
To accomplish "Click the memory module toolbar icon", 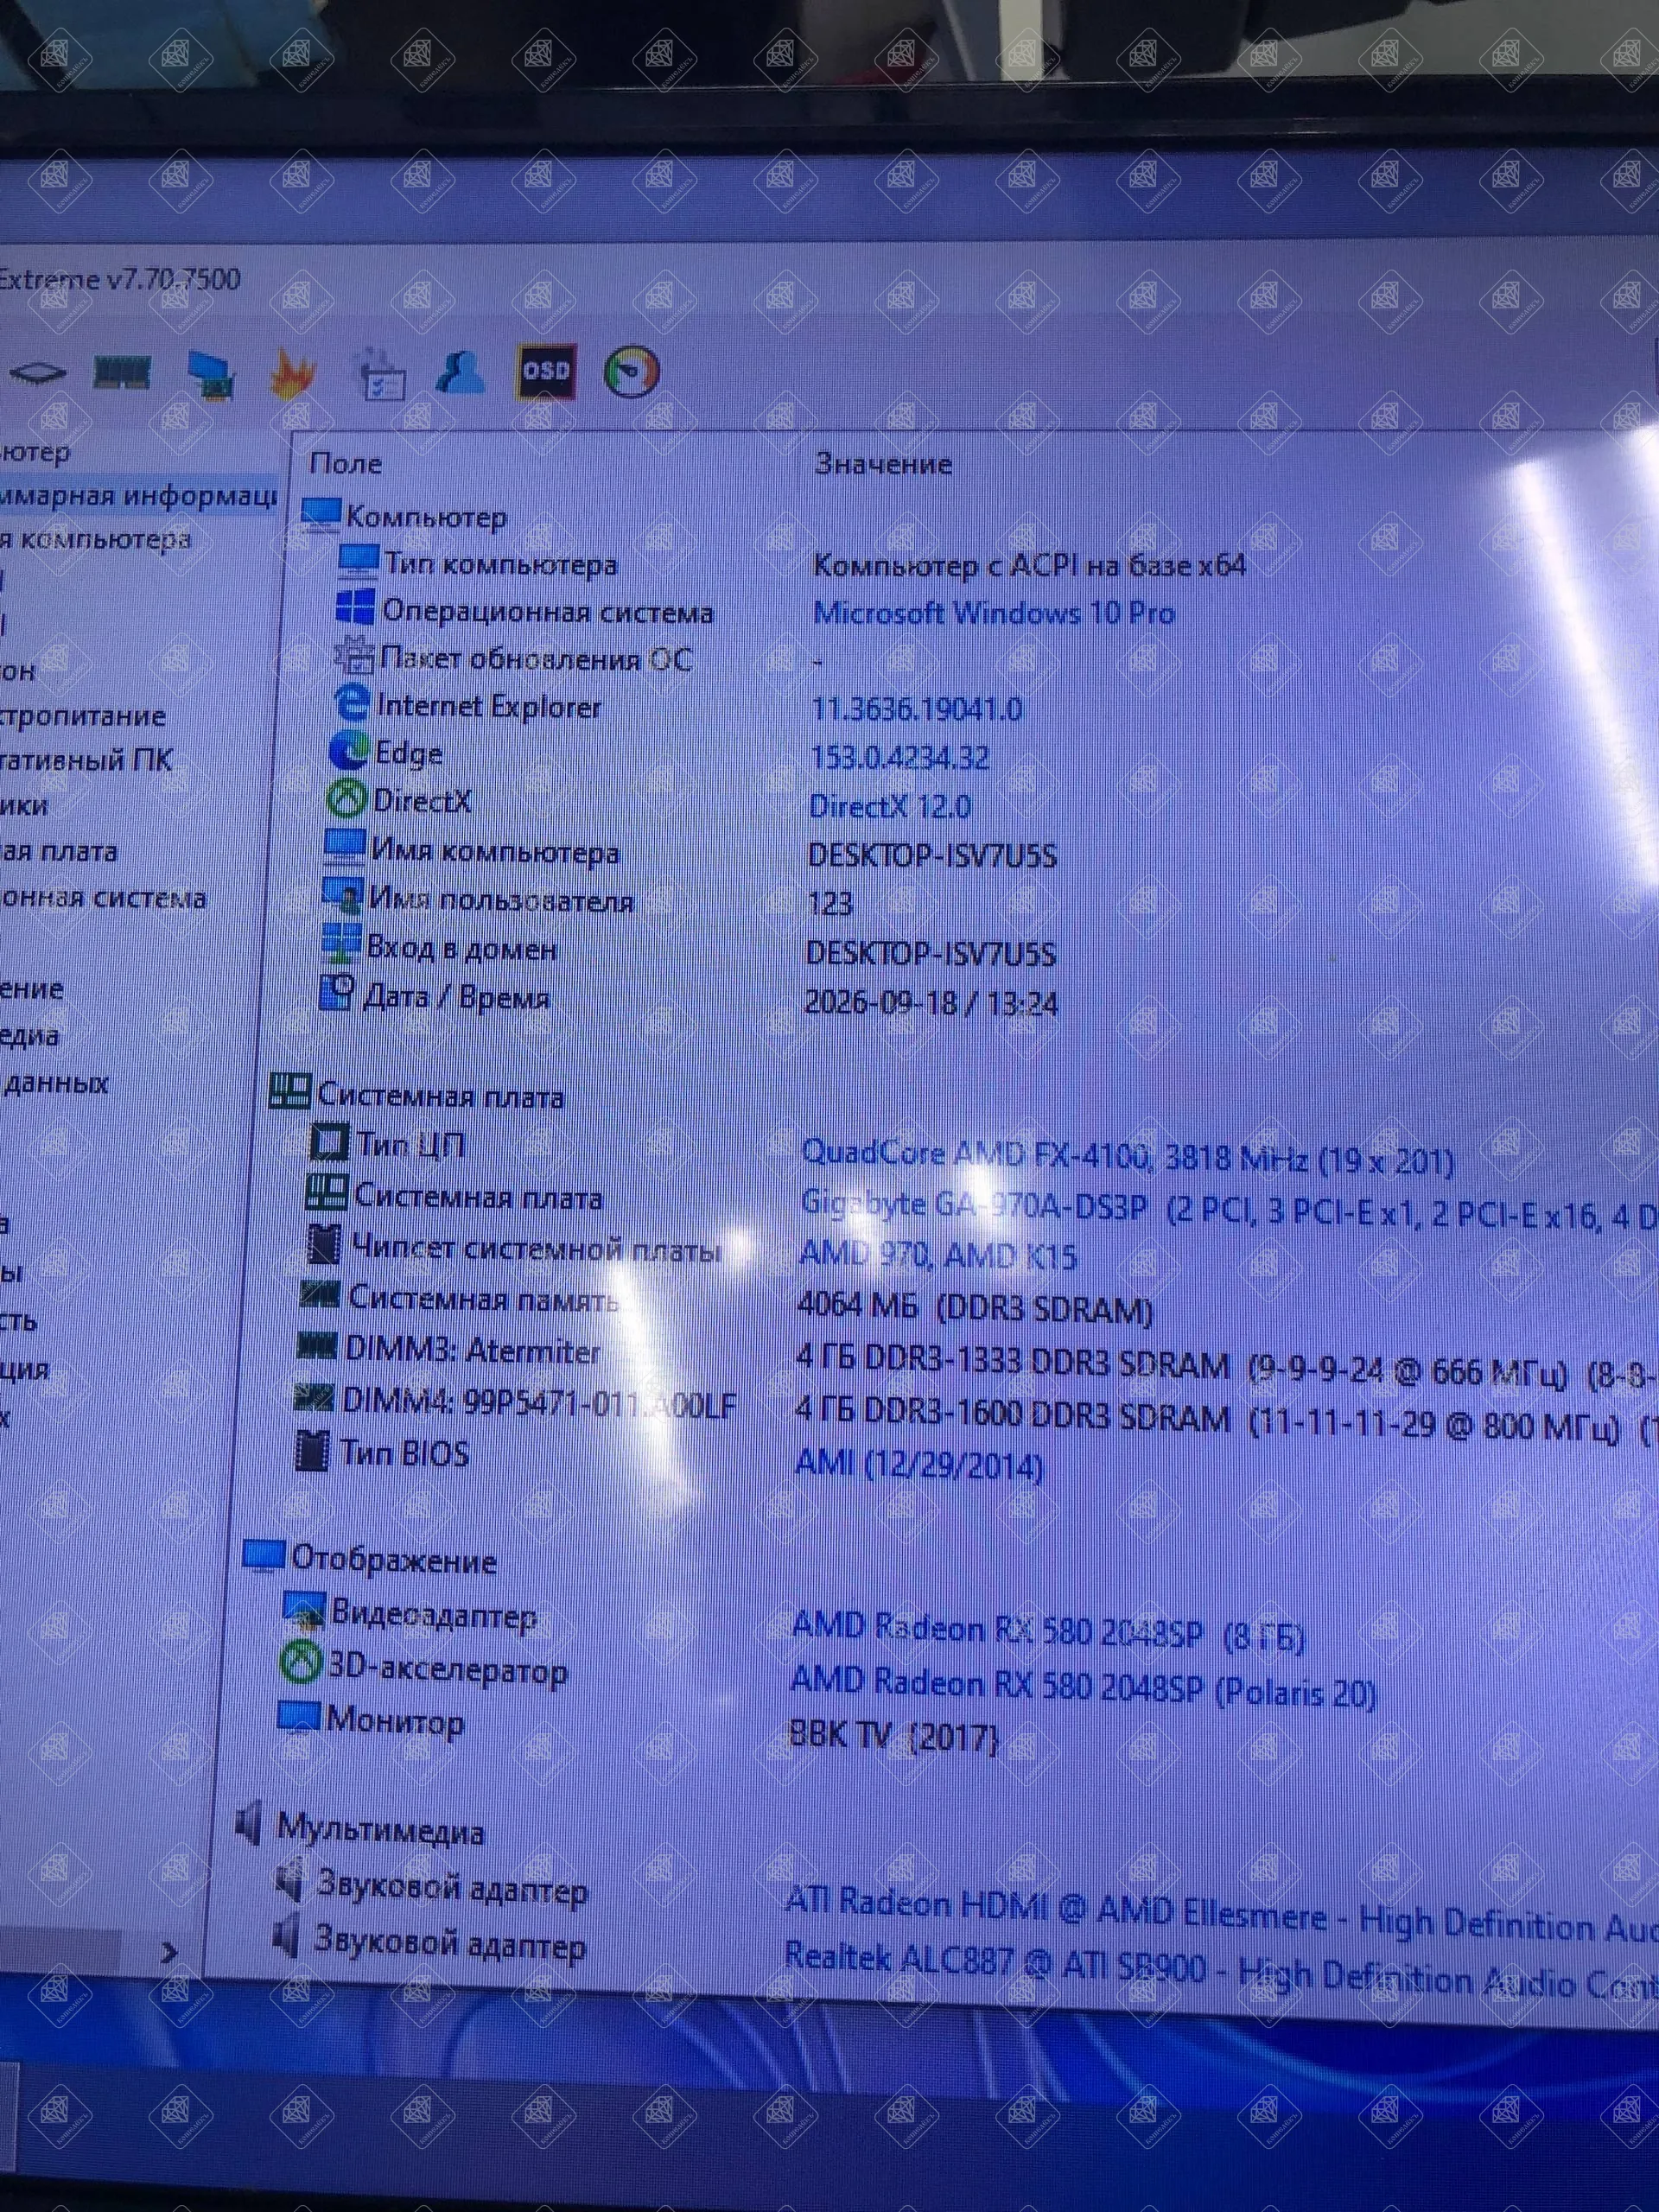I will (122, 373).
